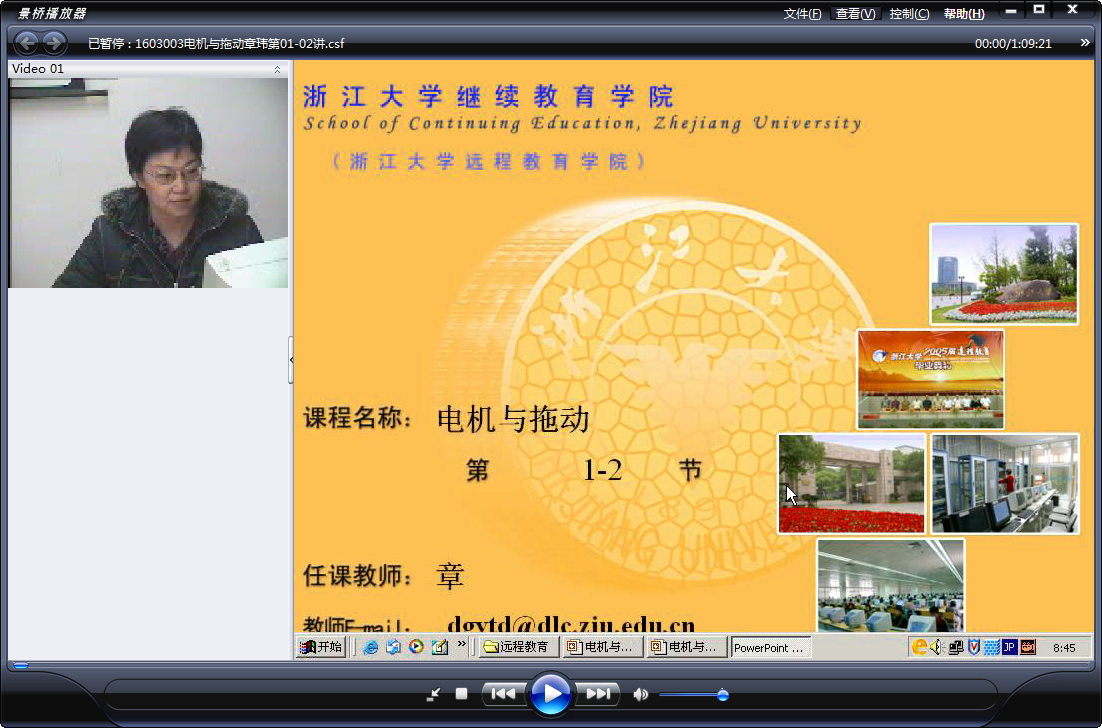This screenshot has height=728, width=1102.
Task: Collapse the Video 01 panel chevron
Action: pyautogui.click(x=277, y=69)
